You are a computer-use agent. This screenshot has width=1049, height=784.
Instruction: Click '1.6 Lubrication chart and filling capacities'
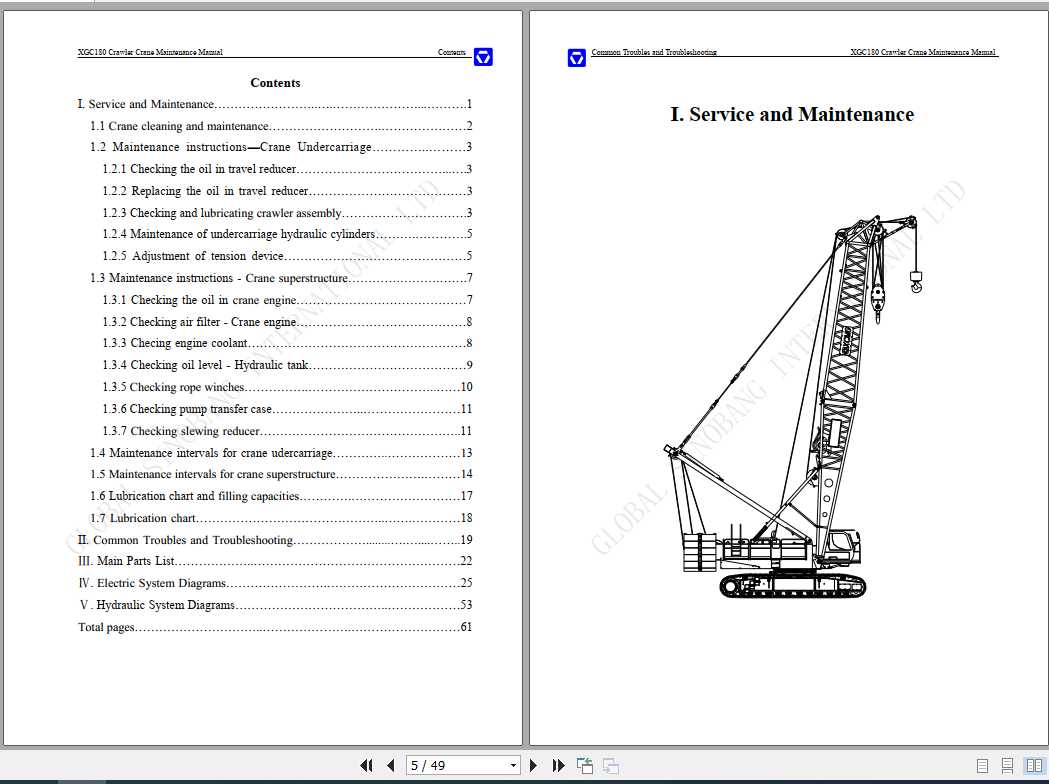point(281,496)
